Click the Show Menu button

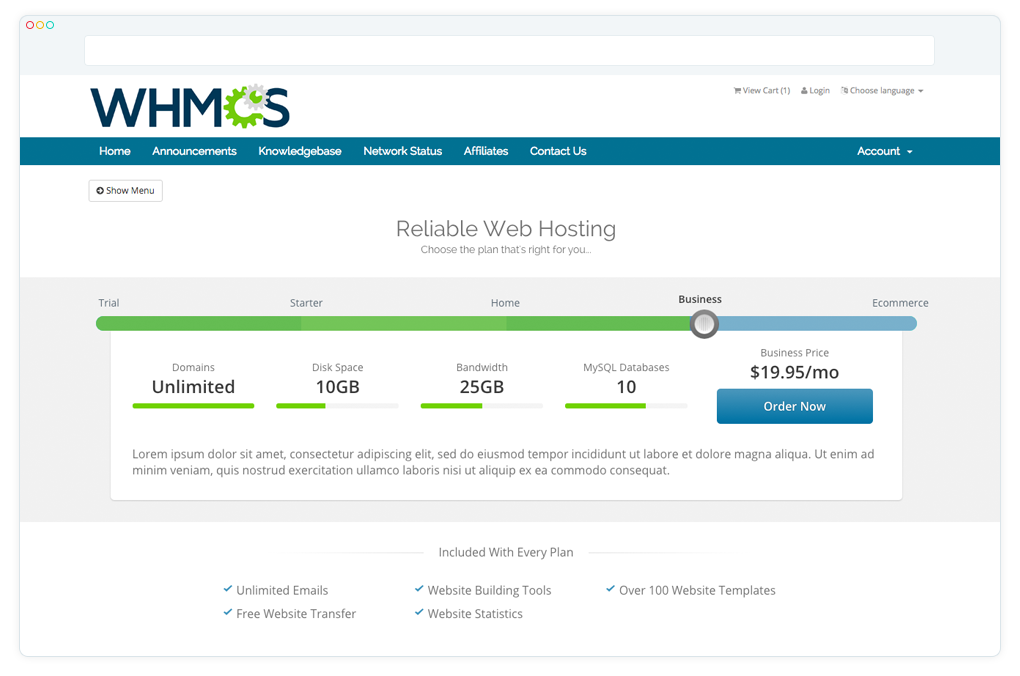point(126,191)
